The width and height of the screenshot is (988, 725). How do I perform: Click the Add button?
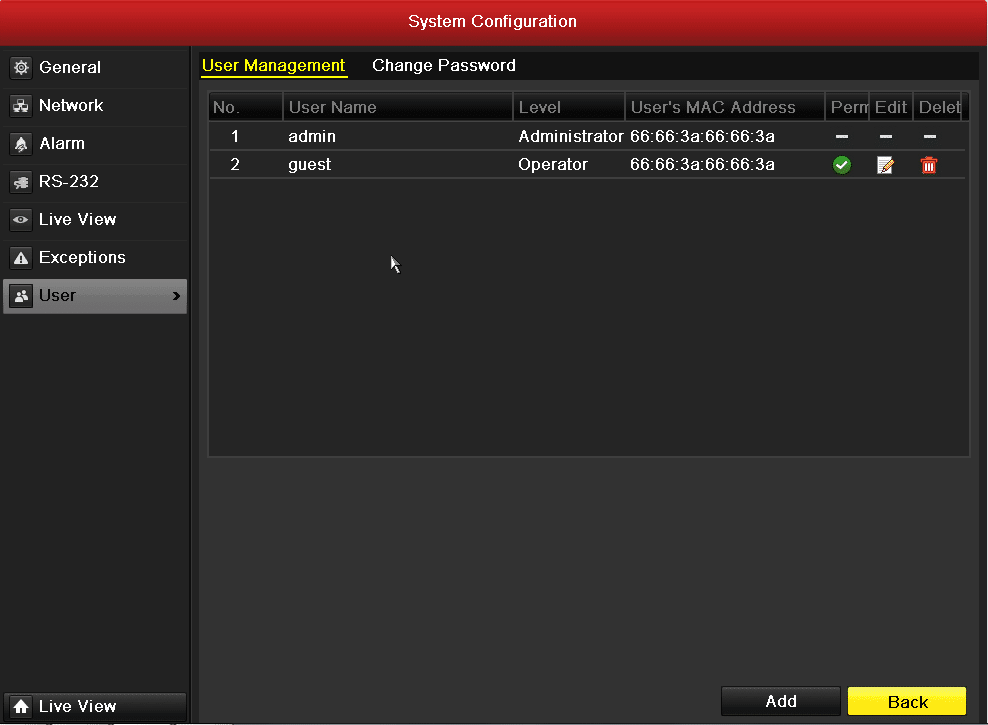coord(781,701)
